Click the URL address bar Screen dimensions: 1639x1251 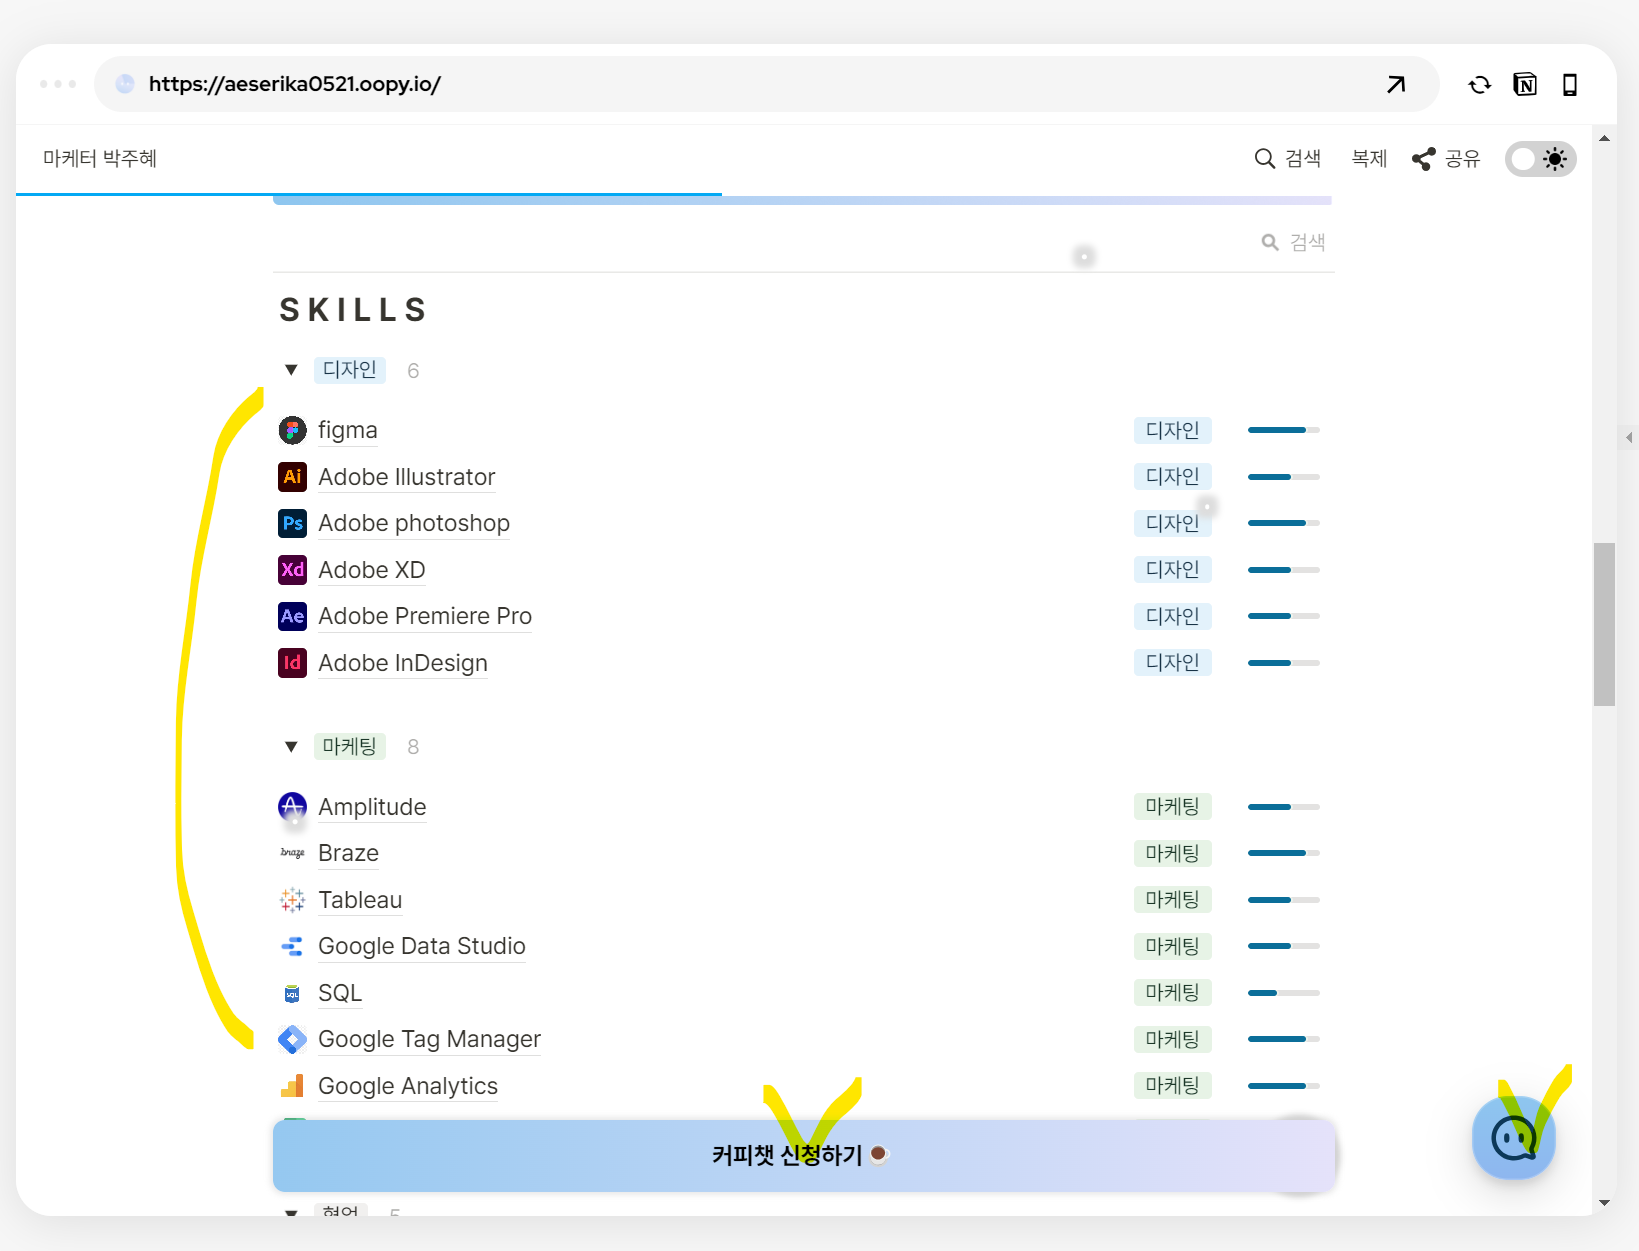(766, 84)
